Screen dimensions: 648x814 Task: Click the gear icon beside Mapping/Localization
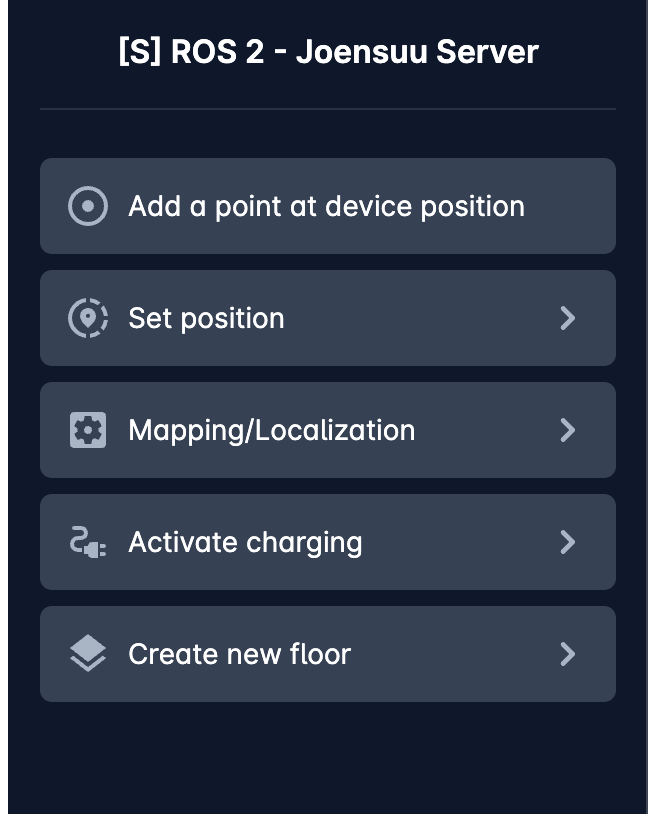(x=88, y=430)
